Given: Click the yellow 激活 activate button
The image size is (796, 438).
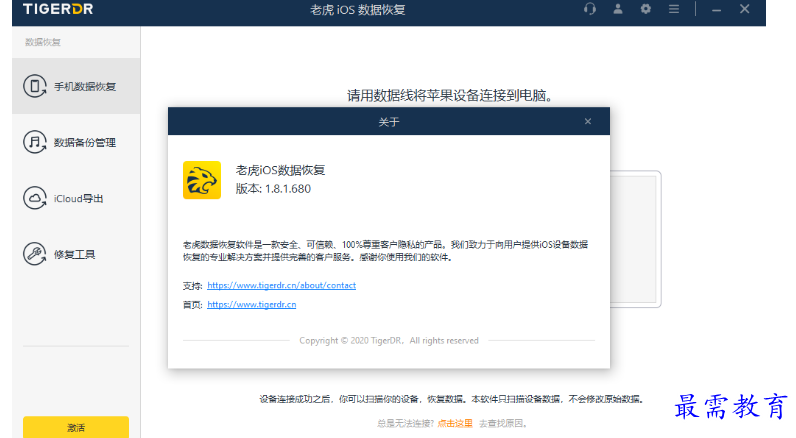Looking at the screenshot, I should (x=76, y=427).
